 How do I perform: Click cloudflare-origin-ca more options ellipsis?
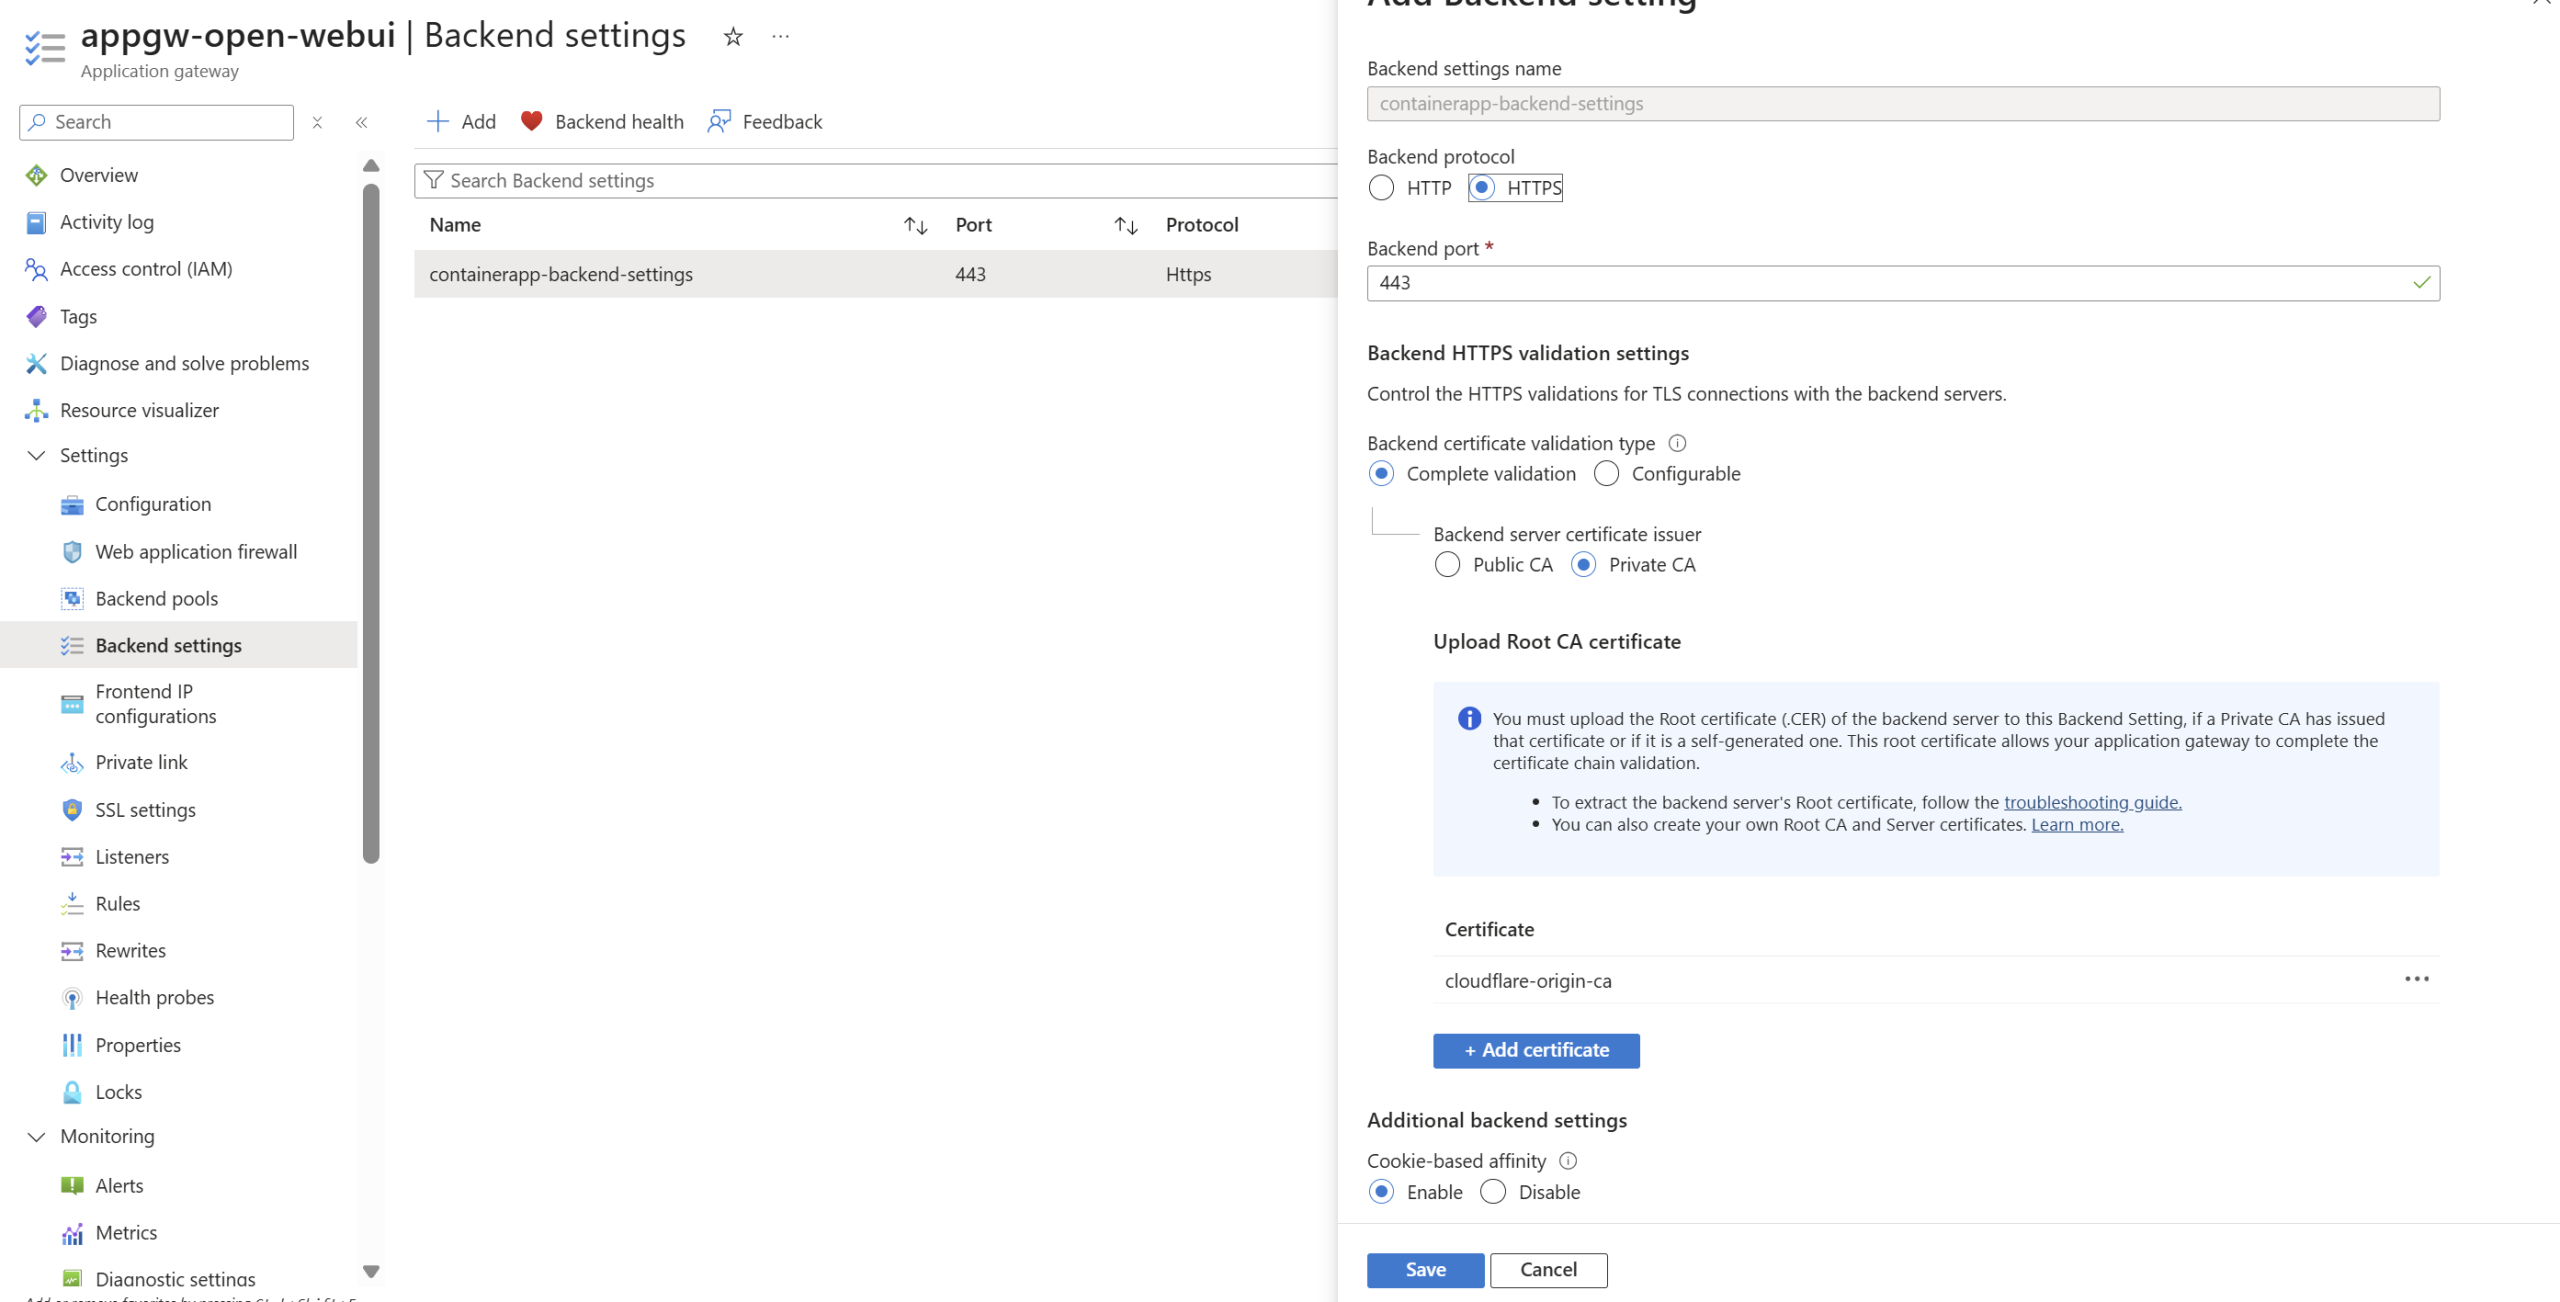point(2416,979)
